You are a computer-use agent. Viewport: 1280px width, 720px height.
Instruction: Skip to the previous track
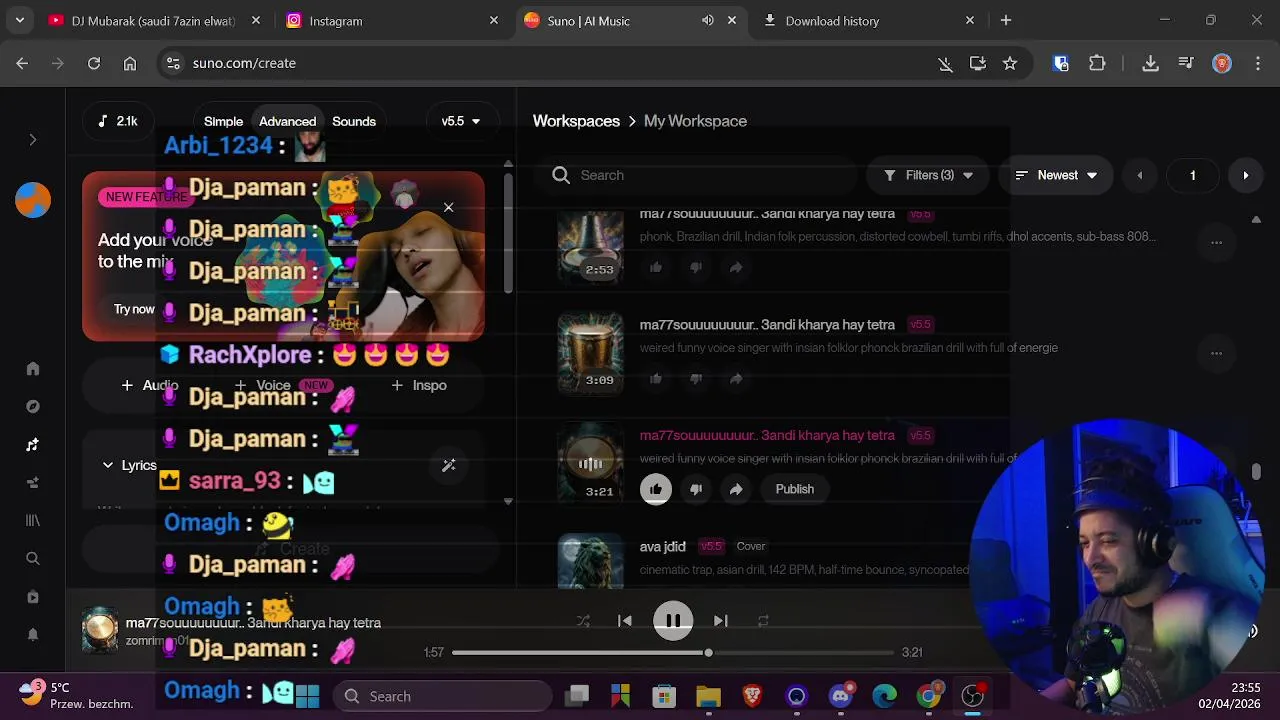pos(625,621)
